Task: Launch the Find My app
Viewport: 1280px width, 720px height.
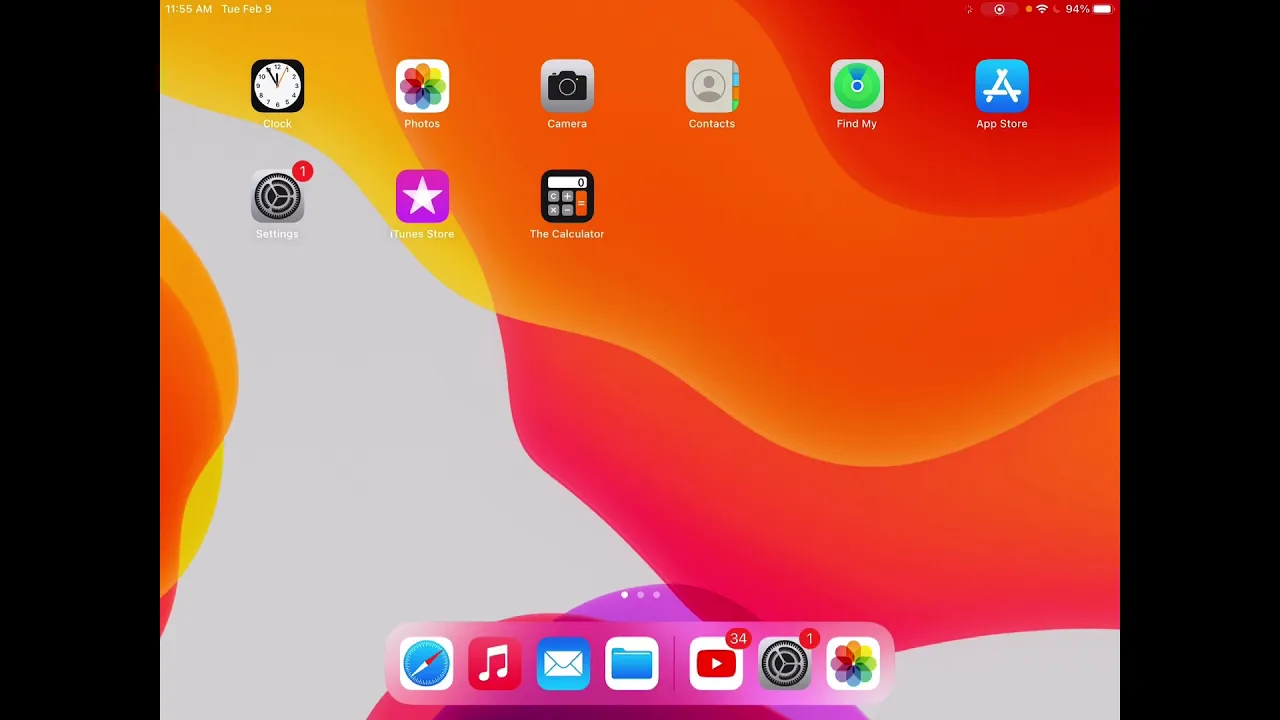Action: pyautogui.click(x=857, y=86)
